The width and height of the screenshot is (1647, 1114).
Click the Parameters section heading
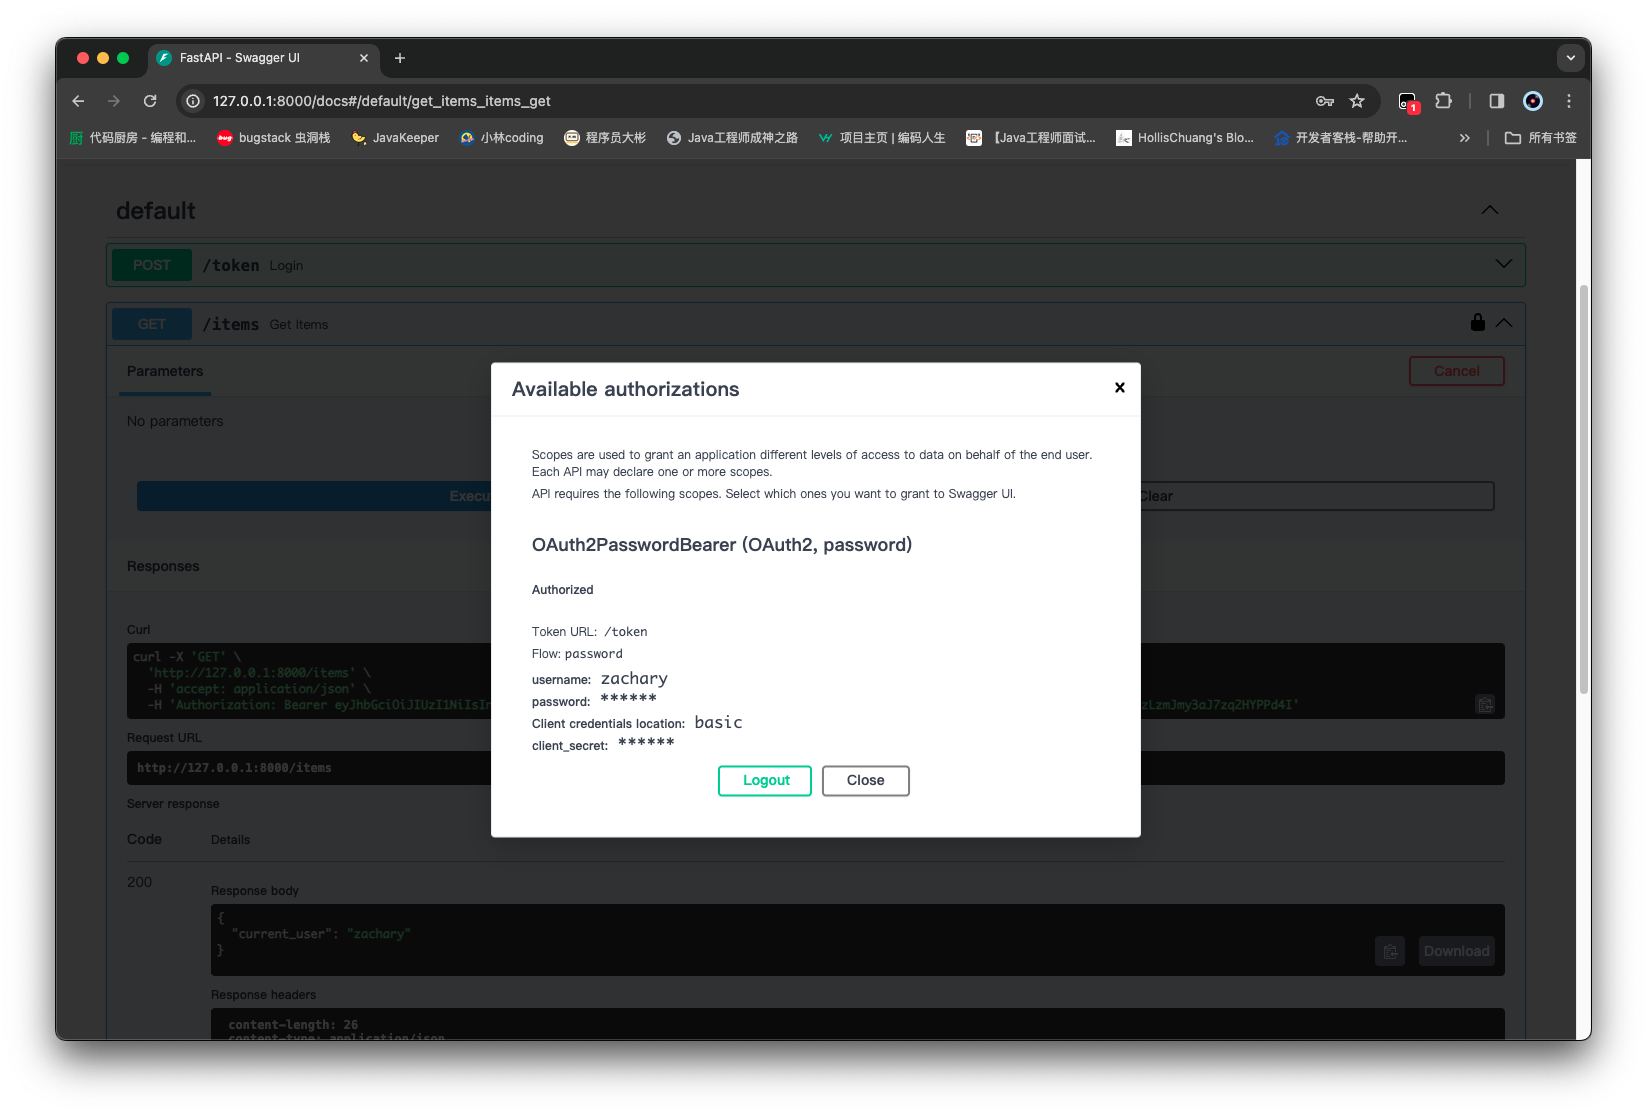tap(165, 371)
